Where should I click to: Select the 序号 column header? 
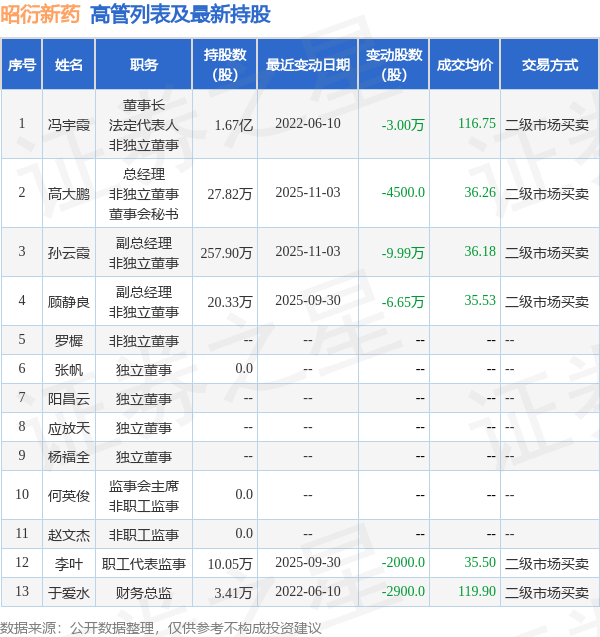pos(22,65)
